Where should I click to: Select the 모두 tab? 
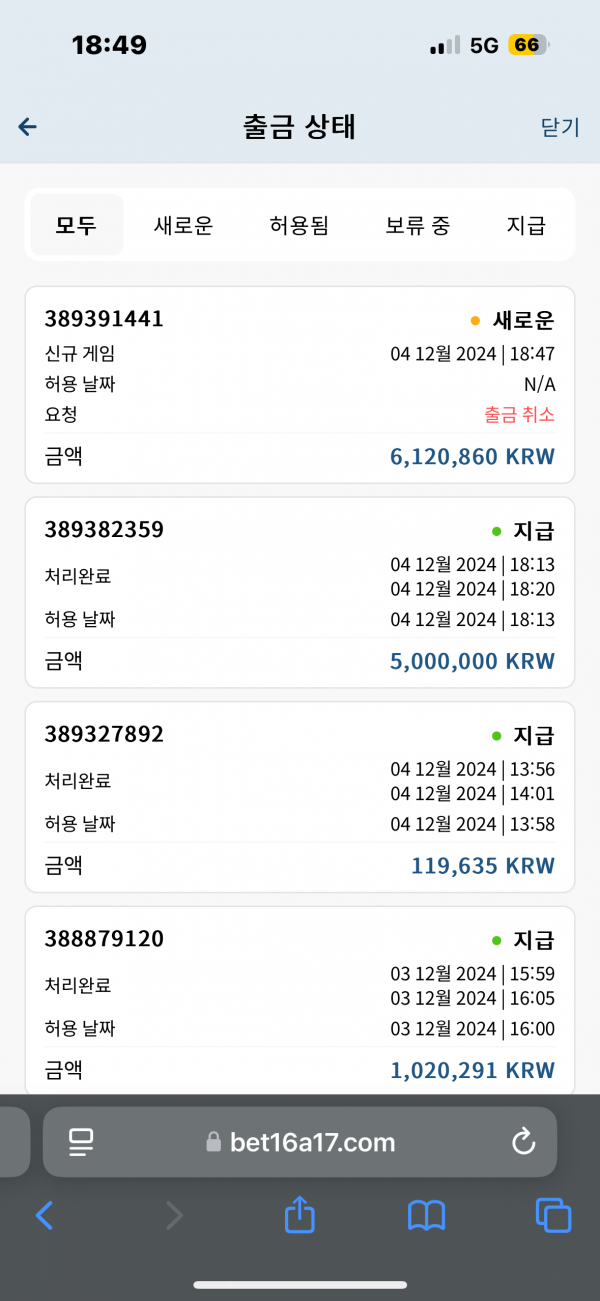click(76, 225)
